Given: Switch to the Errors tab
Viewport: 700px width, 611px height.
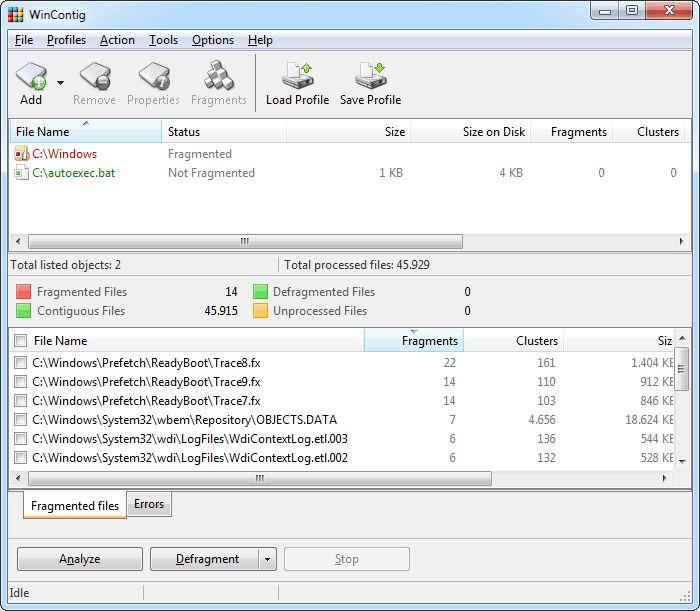Looking at the screenshot, I should coord(149,504).
